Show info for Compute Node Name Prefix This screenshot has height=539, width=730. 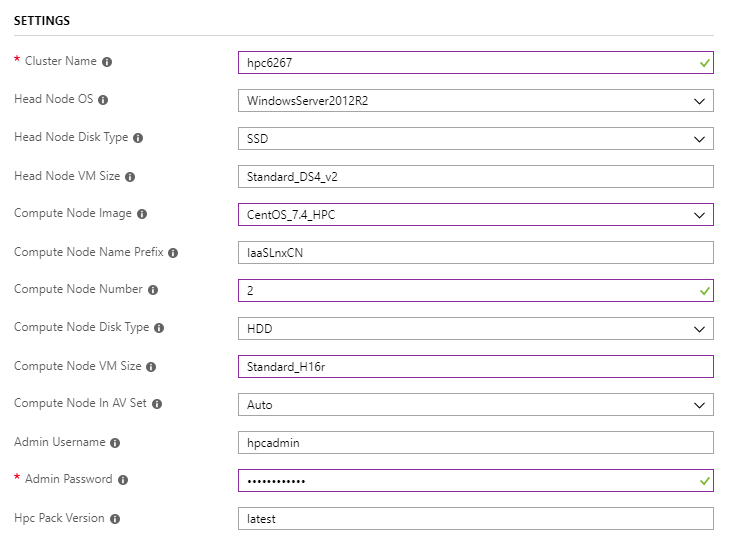[x=173, y=253]
